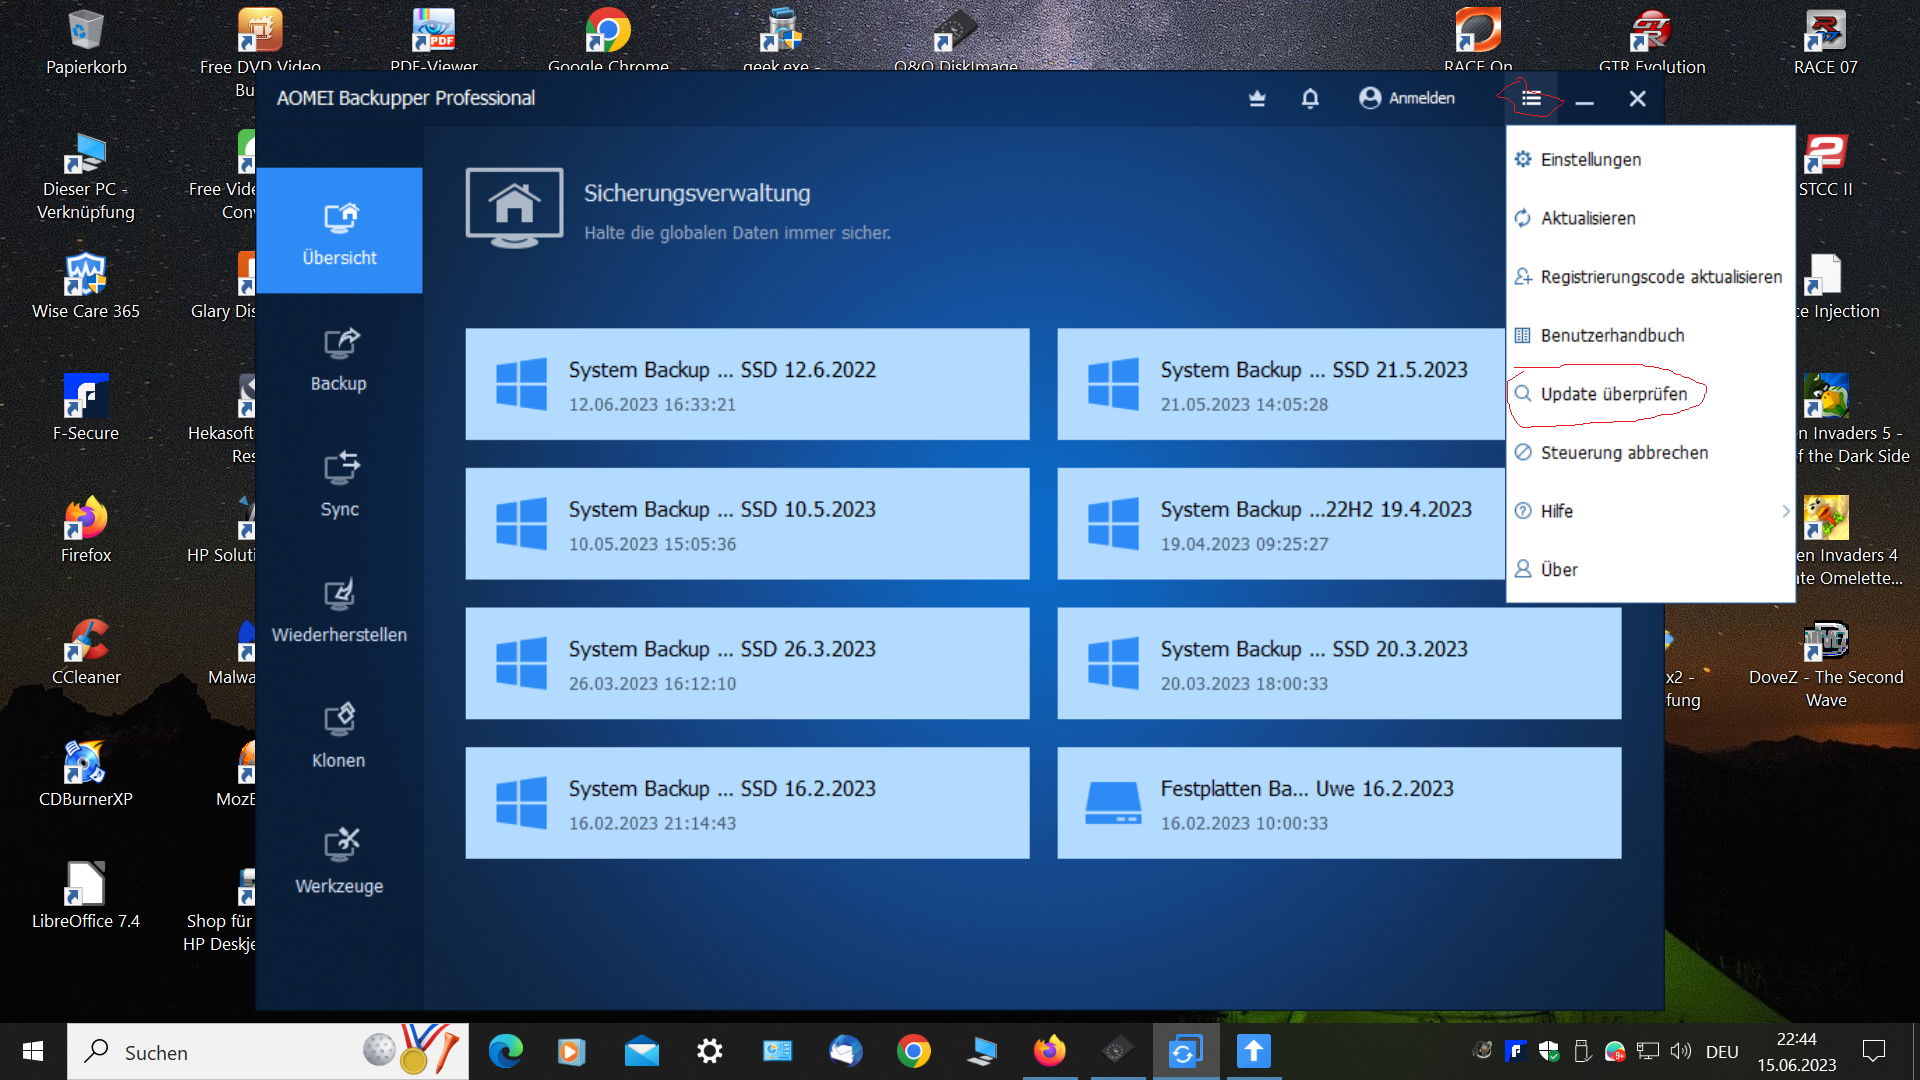
Task: Click the Anmelden login button
Action: point(1407,98)
